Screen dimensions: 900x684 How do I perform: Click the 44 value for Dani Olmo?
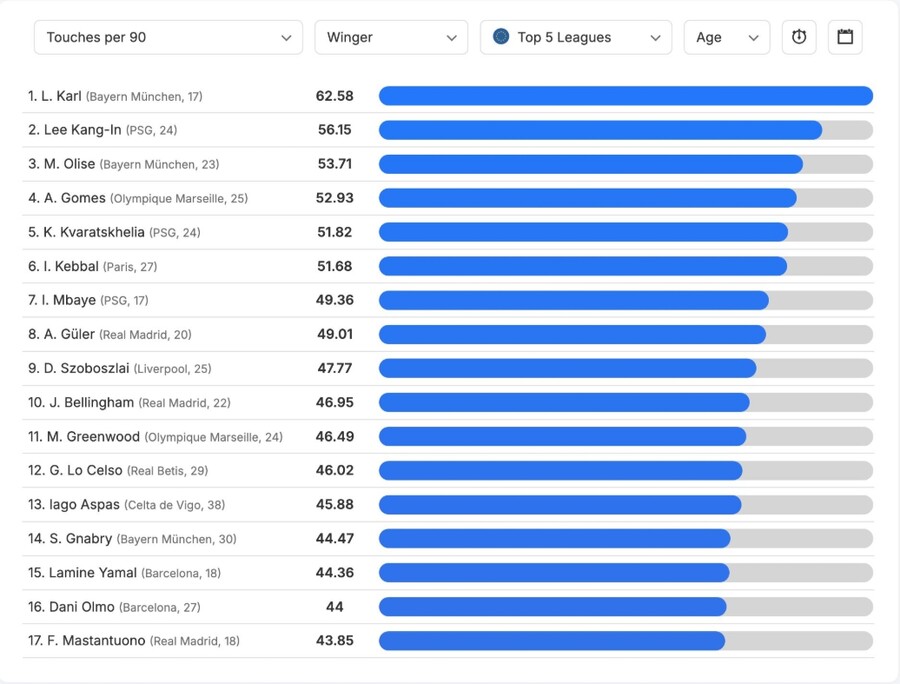pyautogui.click(x=335, y=607)
